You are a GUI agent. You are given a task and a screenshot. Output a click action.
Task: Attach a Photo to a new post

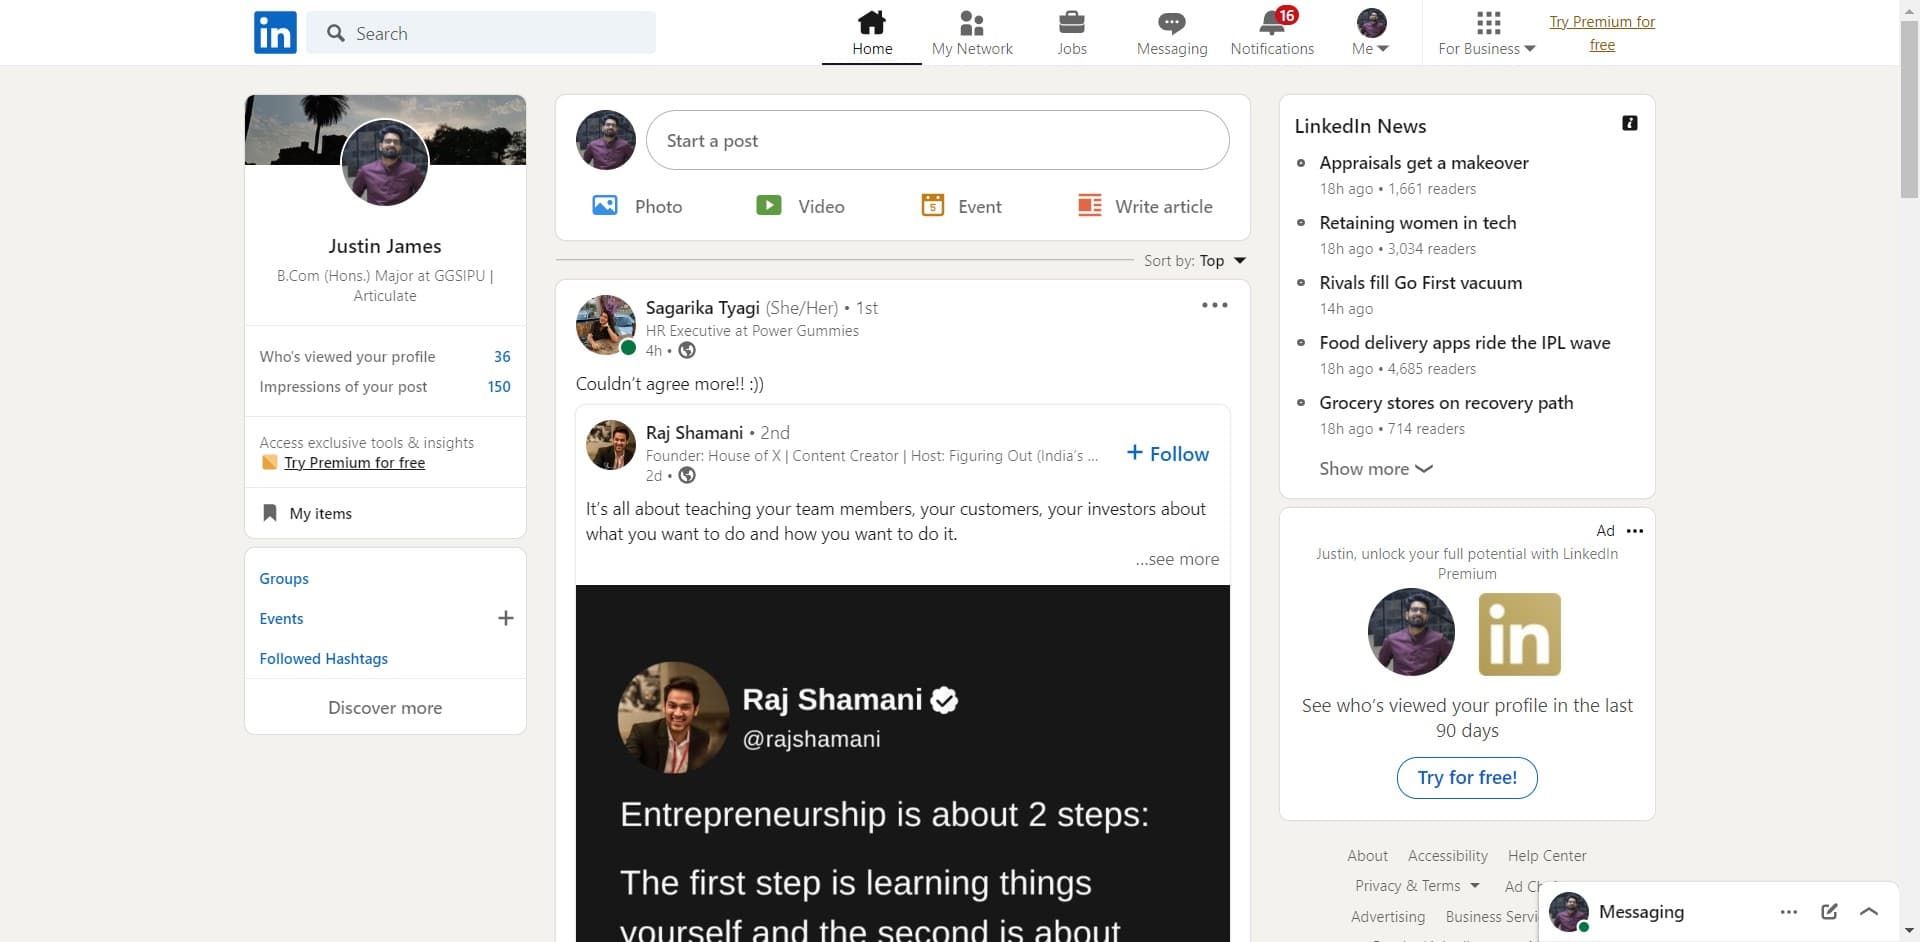point(636,206)
